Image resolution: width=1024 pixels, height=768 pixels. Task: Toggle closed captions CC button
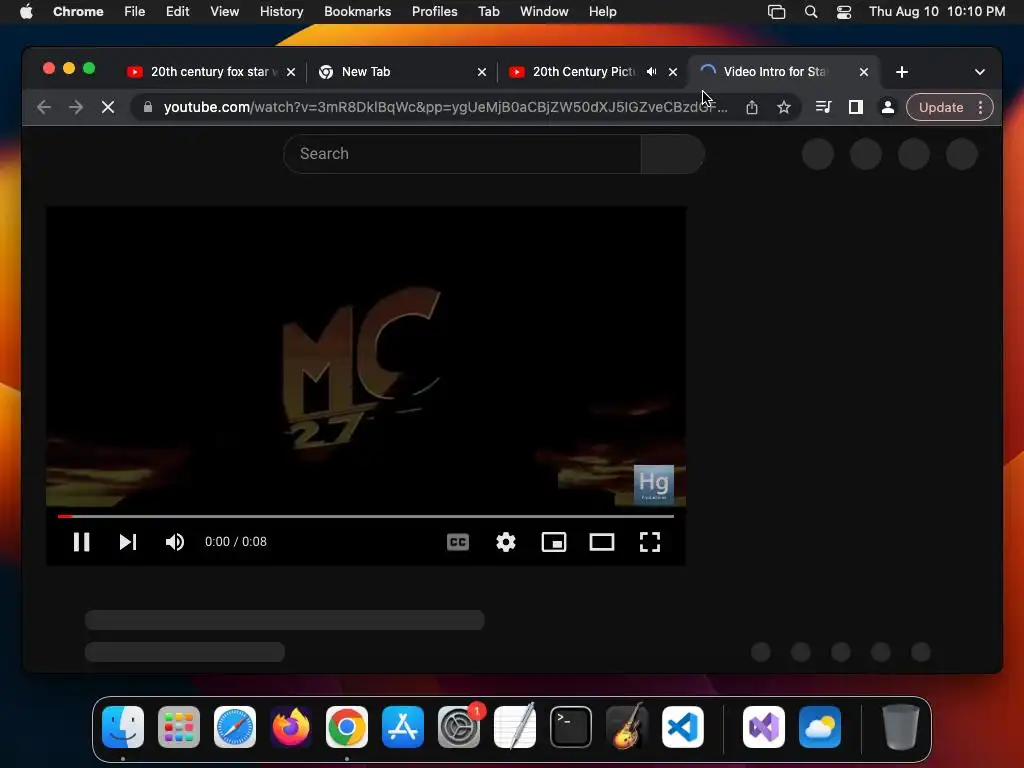(x=458, y=542)
